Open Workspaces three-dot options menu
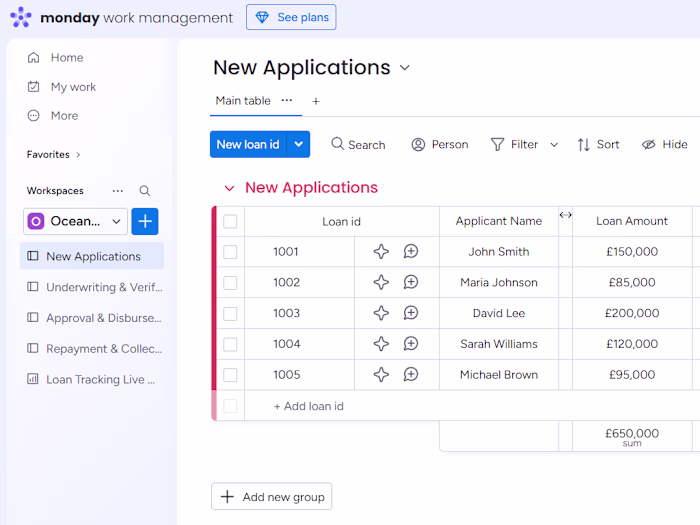 tap(118, 191)
